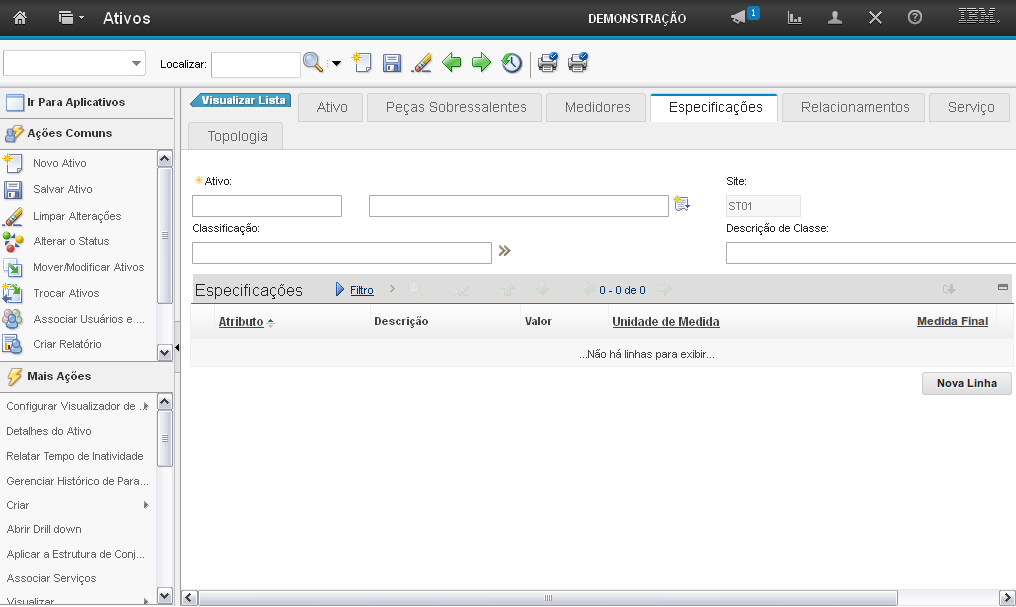Screen dimensions: 1016x607
Task: Open the Peças Sobressalentes tab
Action: pos(455,108)
